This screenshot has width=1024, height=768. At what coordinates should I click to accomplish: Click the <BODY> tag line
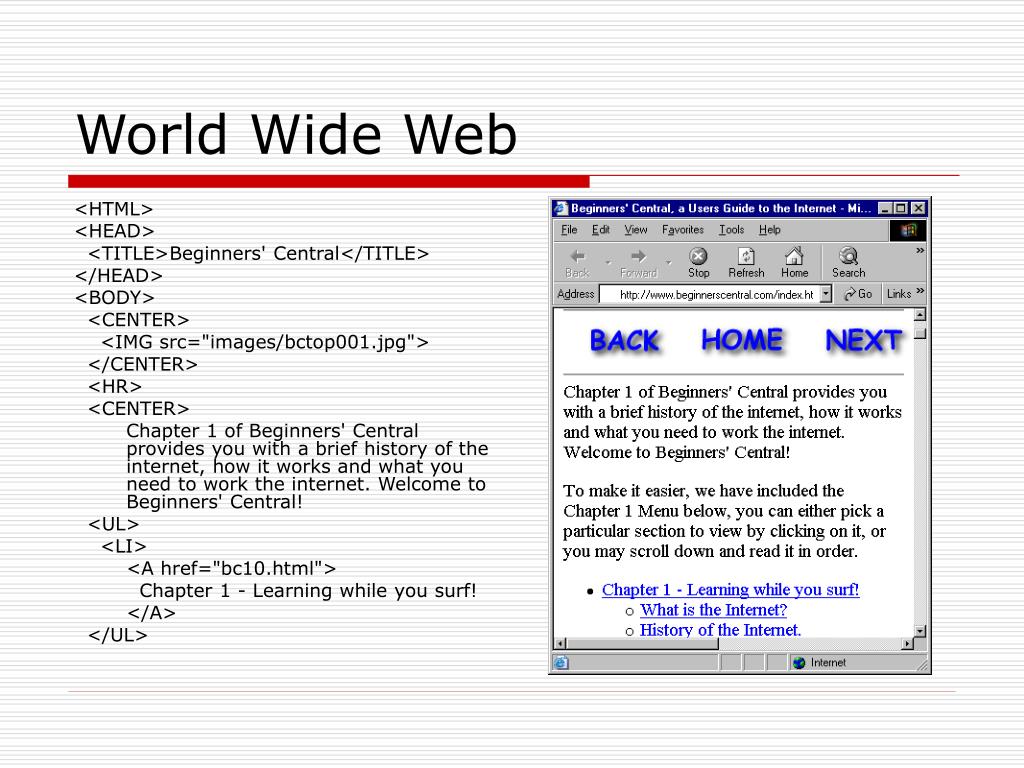115,298
